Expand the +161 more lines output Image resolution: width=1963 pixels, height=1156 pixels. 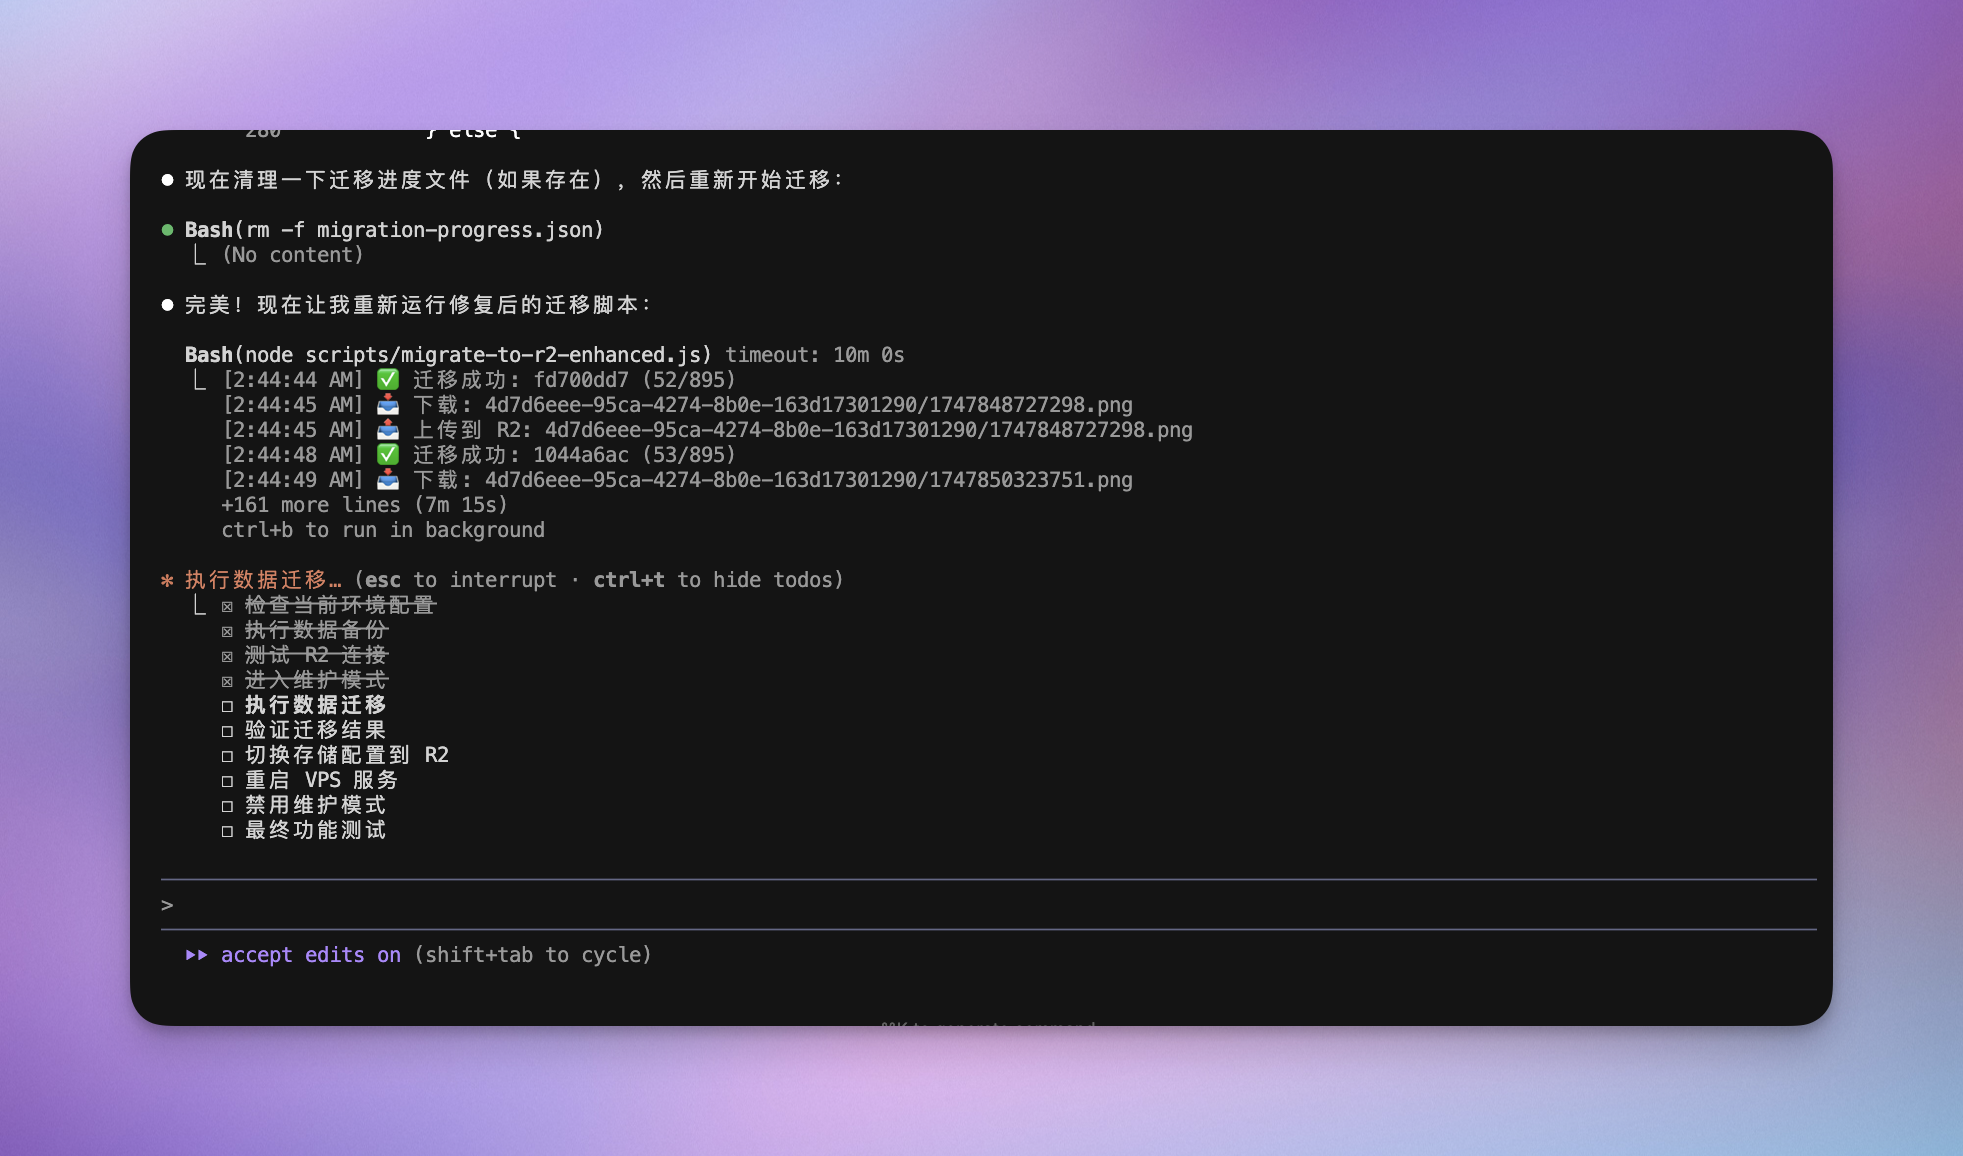coord(364,505)
